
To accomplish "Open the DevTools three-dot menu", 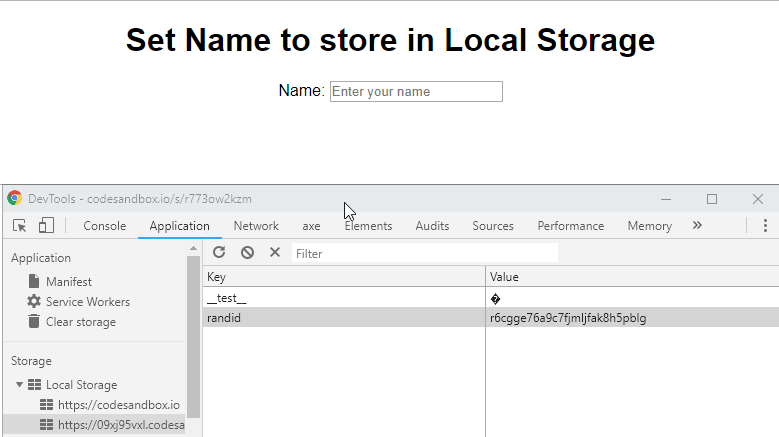I will click(x=765, y=226).
